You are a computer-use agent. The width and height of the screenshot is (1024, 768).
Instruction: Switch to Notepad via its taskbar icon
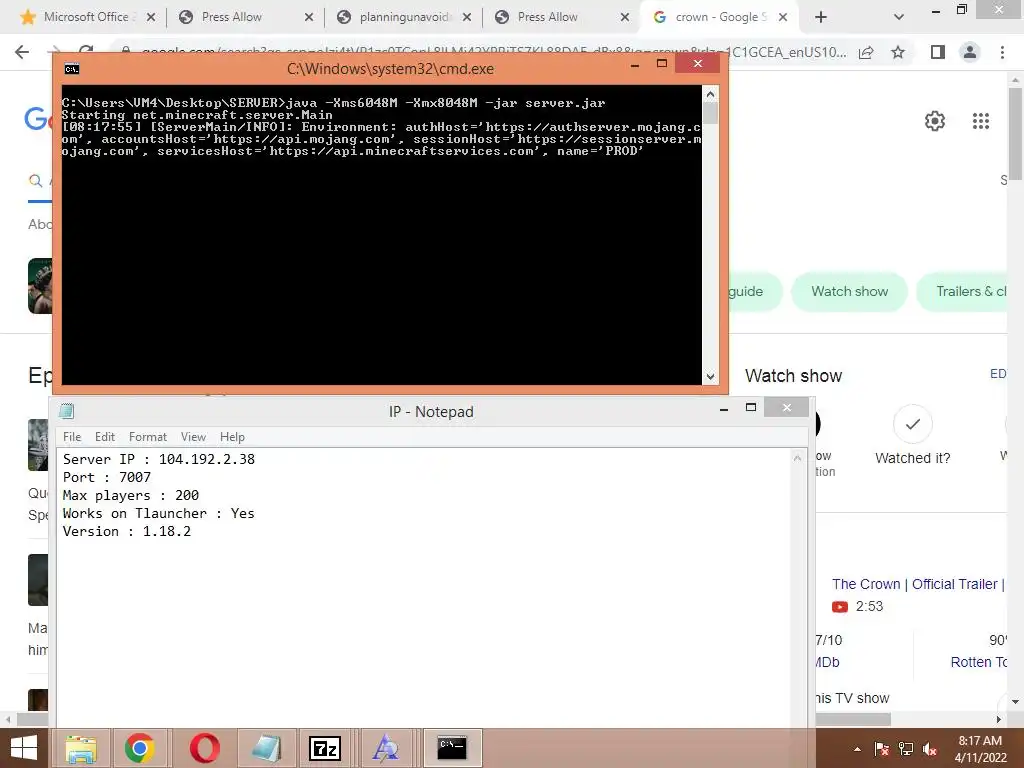coord(266,748)
